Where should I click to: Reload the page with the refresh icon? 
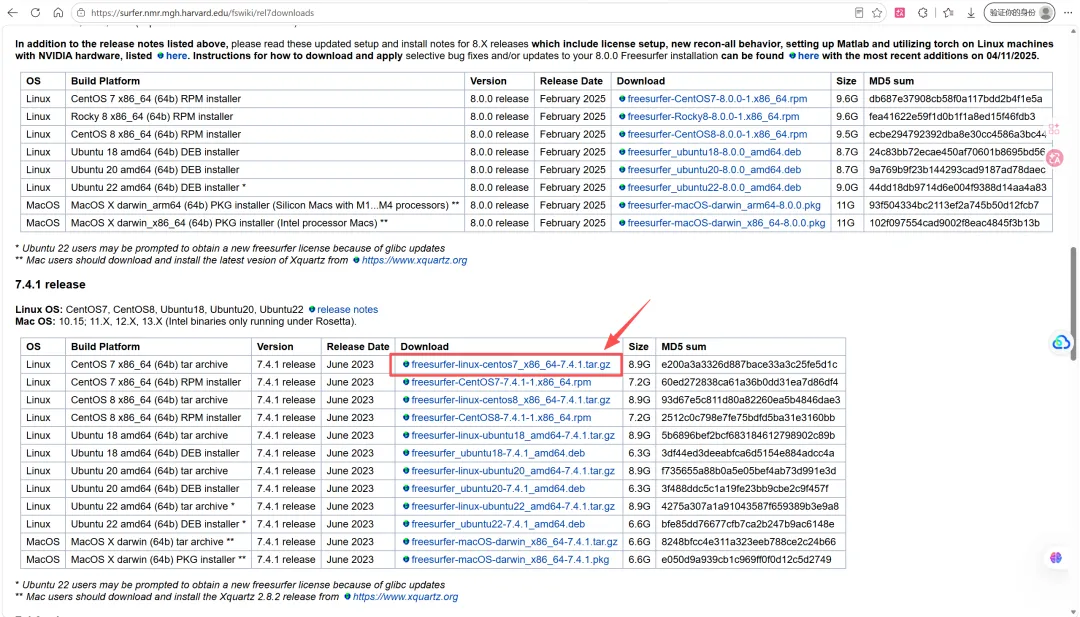tap(35, 12)
